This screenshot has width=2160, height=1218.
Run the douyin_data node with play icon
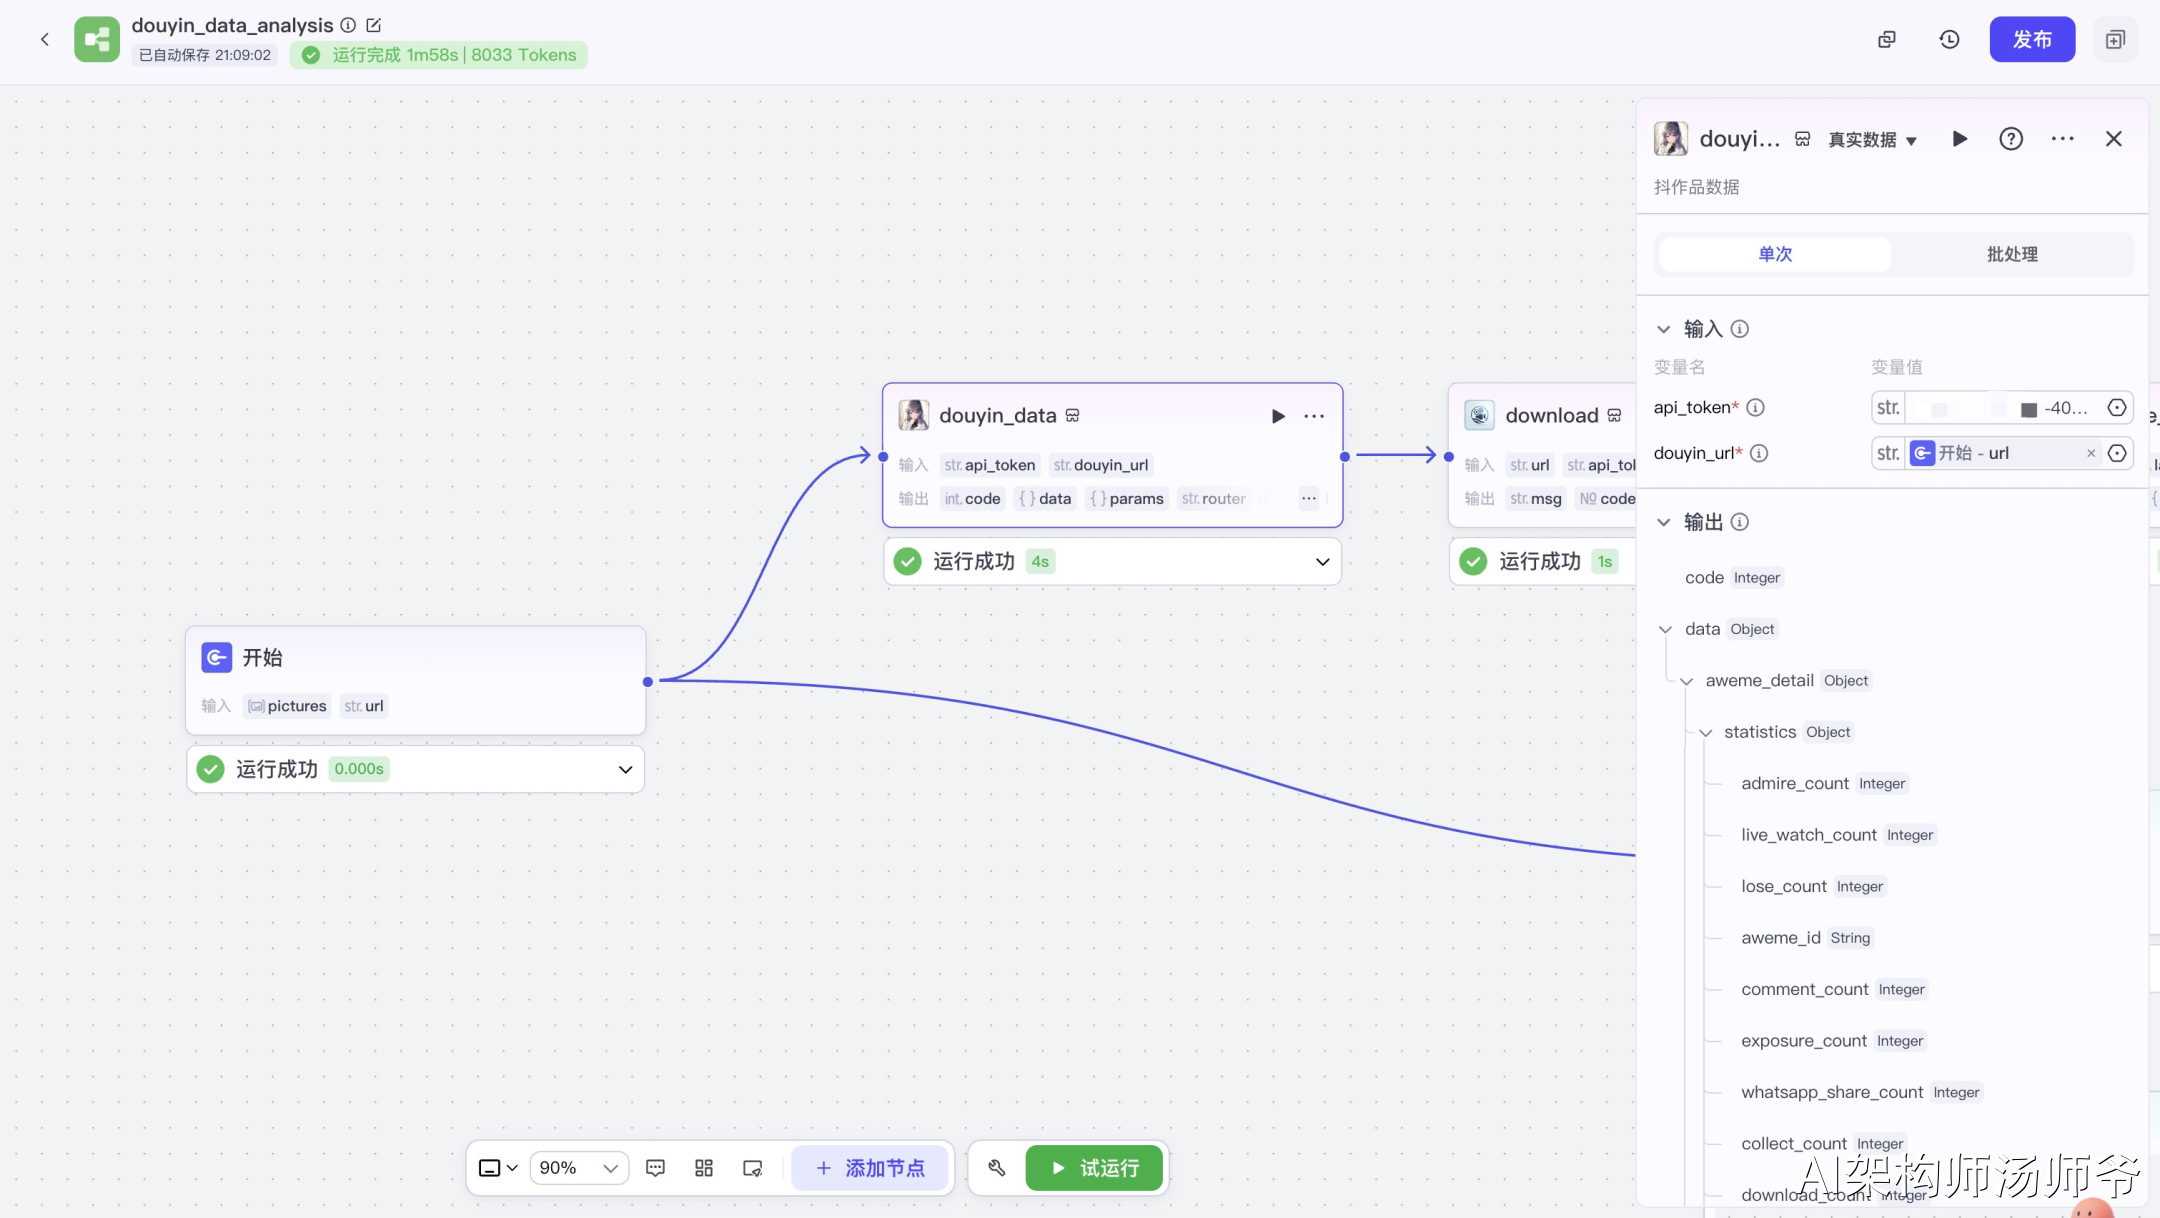pyautogui.click(x=1278, y=416)
